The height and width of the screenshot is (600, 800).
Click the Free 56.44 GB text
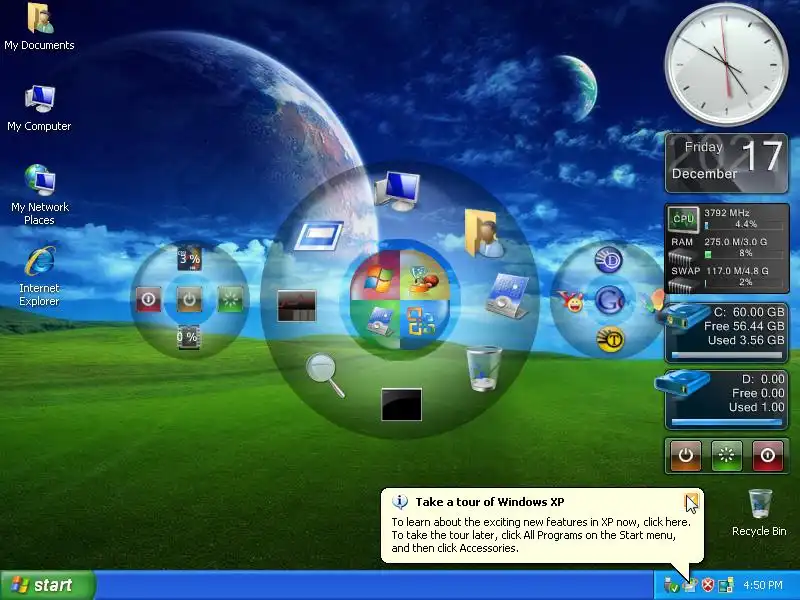click(x=744, y=326)
